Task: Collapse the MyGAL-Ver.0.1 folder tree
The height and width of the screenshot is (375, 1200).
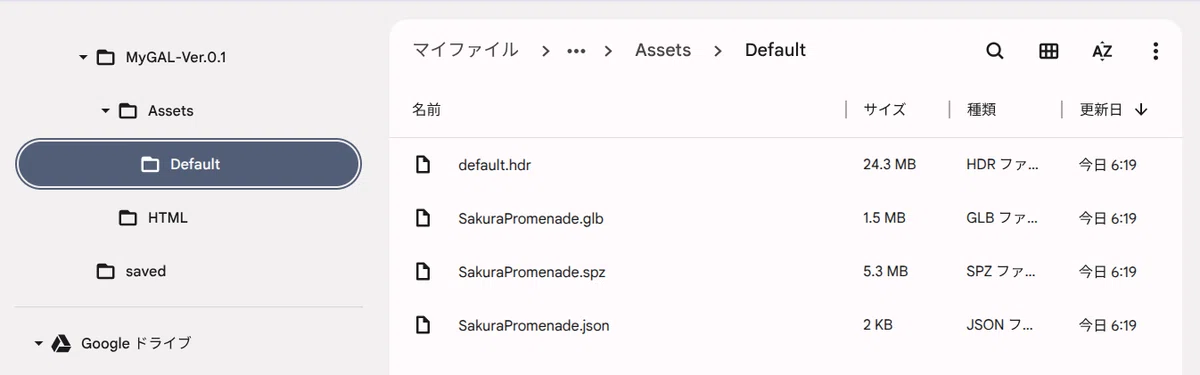Action: [x=83, y=57]
